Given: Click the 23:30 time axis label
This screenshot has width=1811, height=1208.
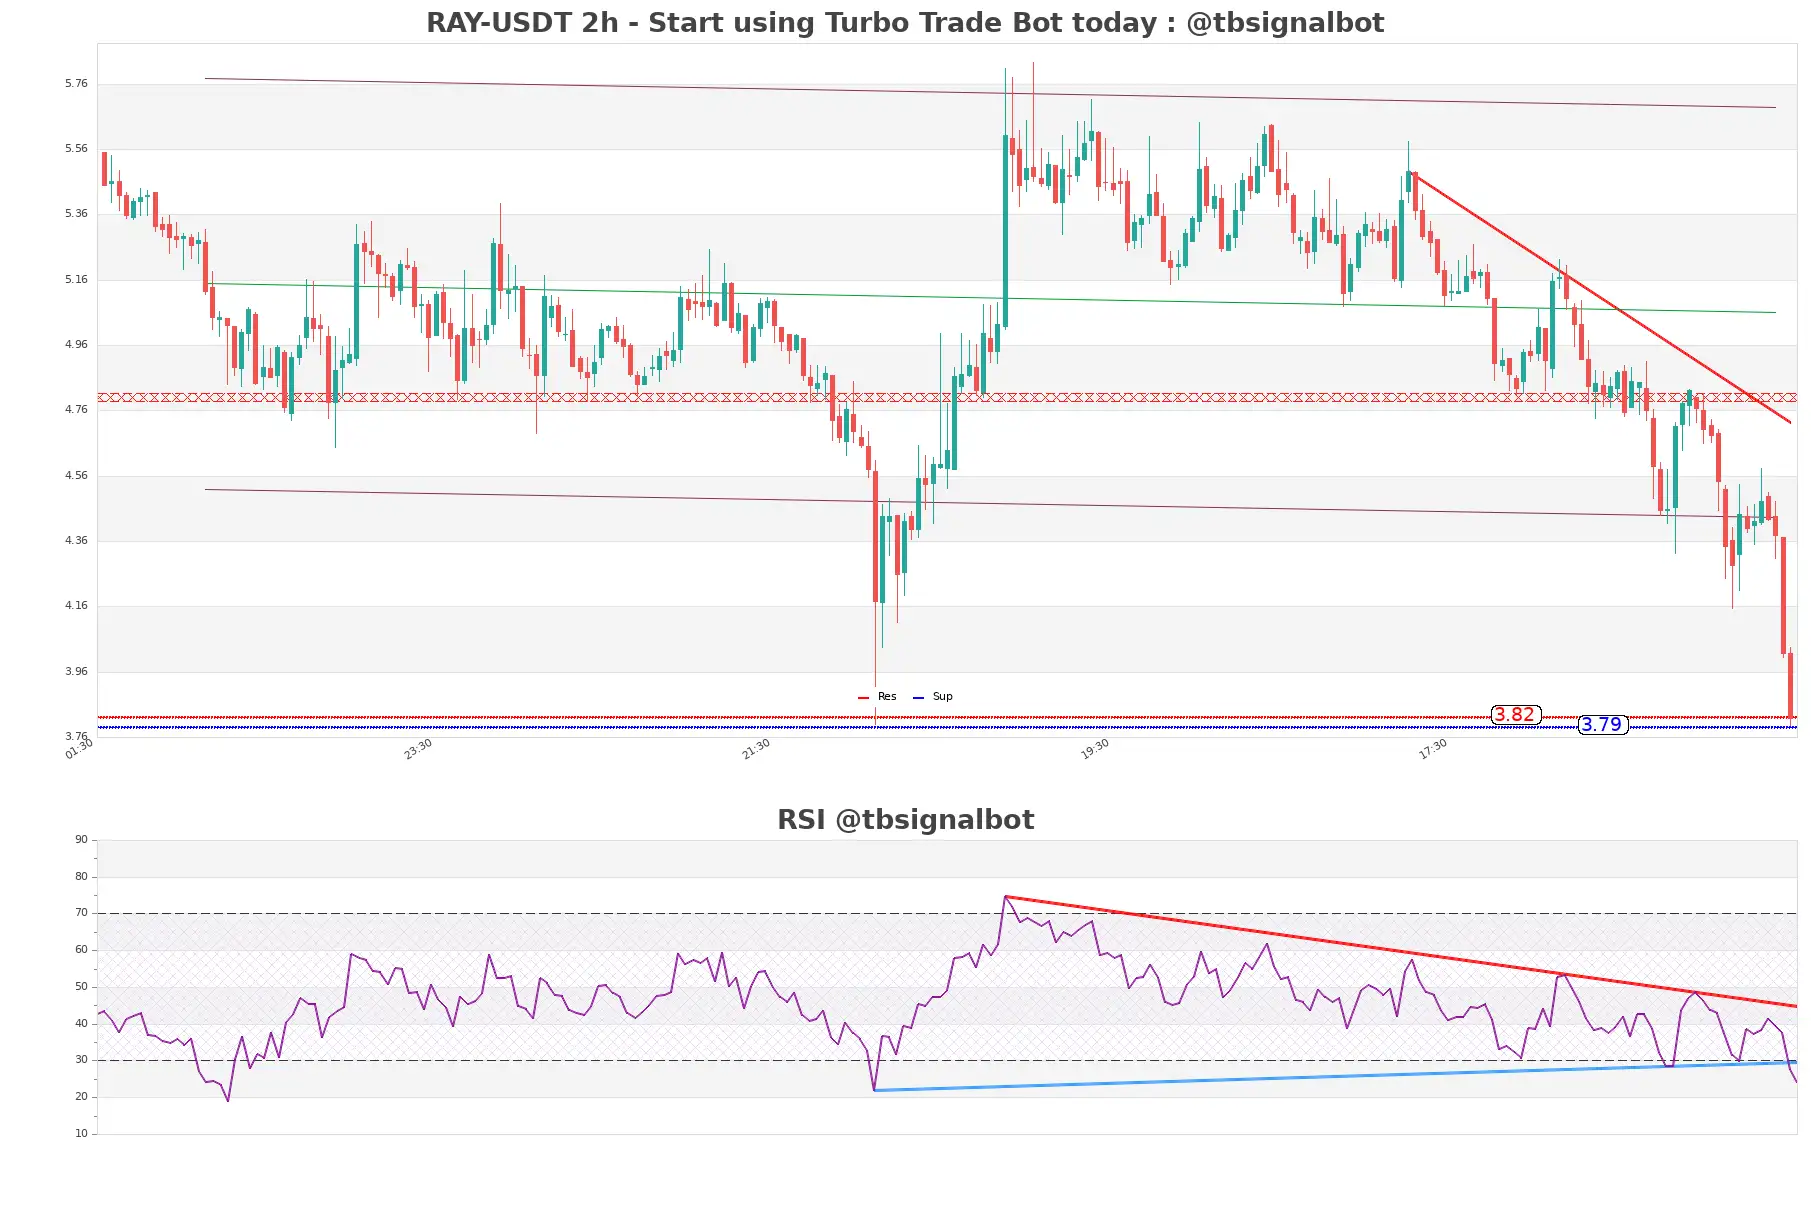Looking at the screenshot, I should 418,749.
